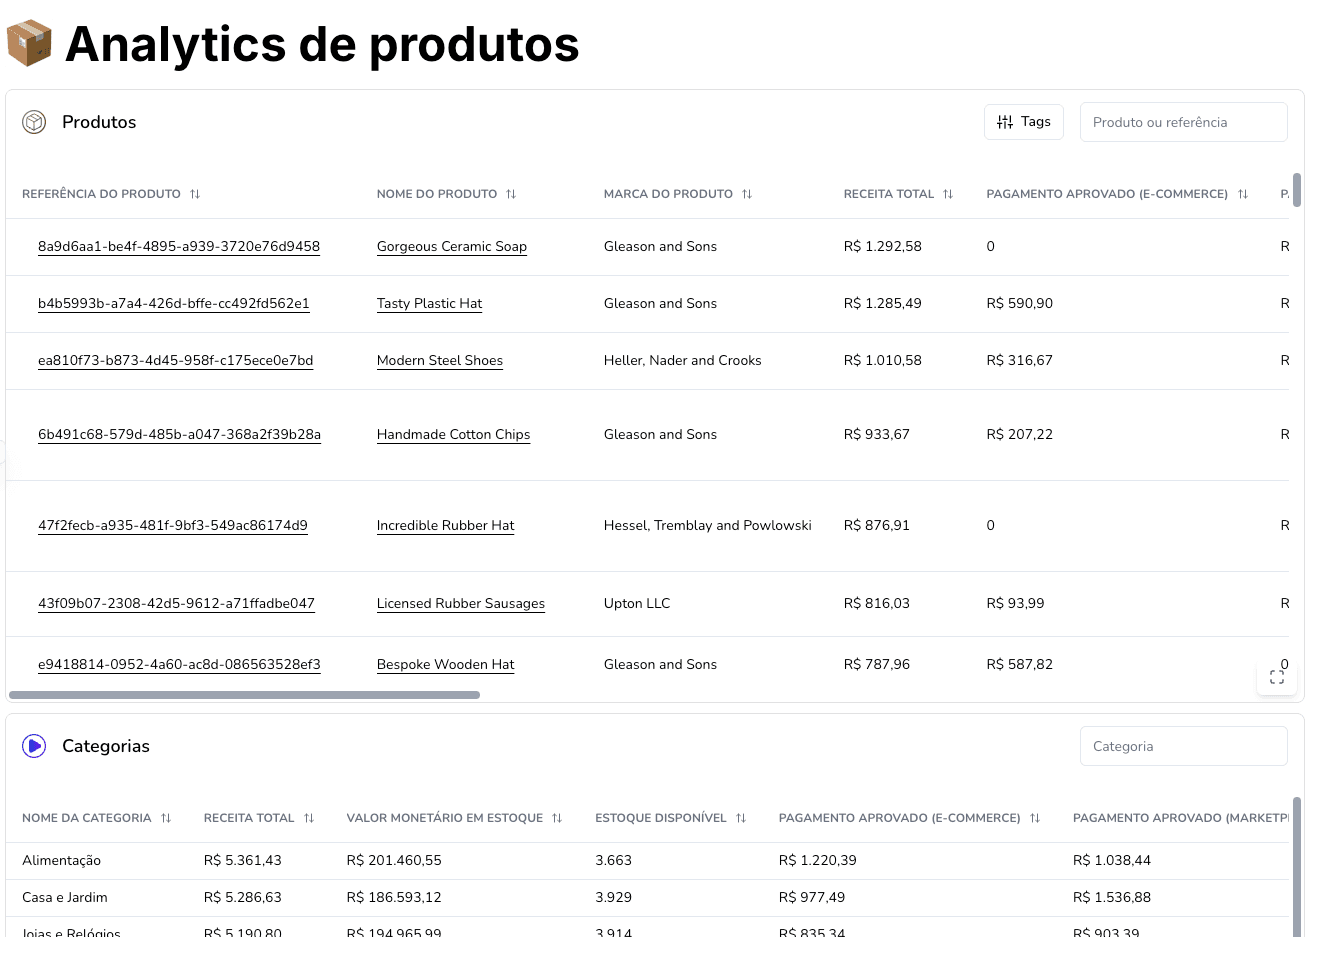Sort categories by Receita Total icon
1317x957 pixels.
[309, 818]
